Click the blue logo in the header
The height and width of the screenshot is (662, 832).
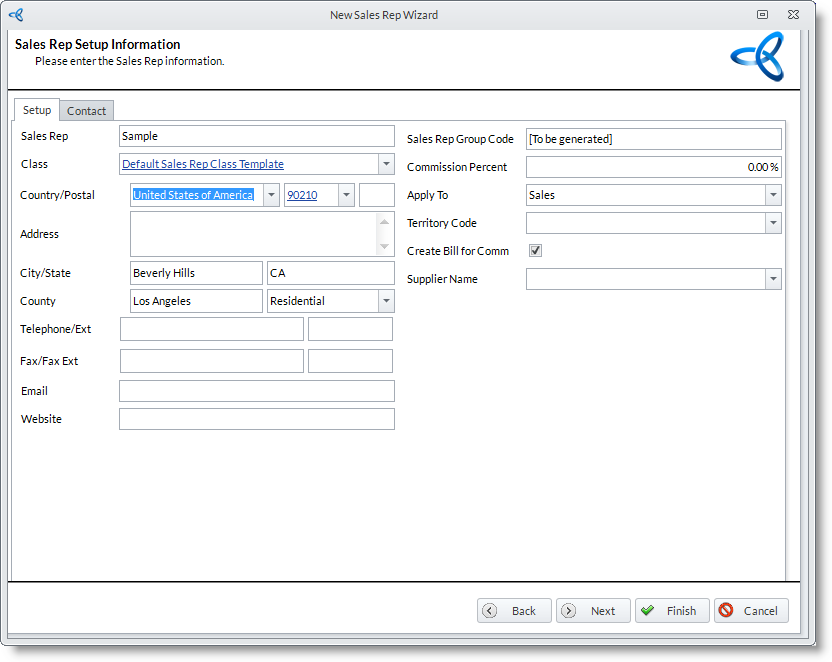(x=757, y=57)
